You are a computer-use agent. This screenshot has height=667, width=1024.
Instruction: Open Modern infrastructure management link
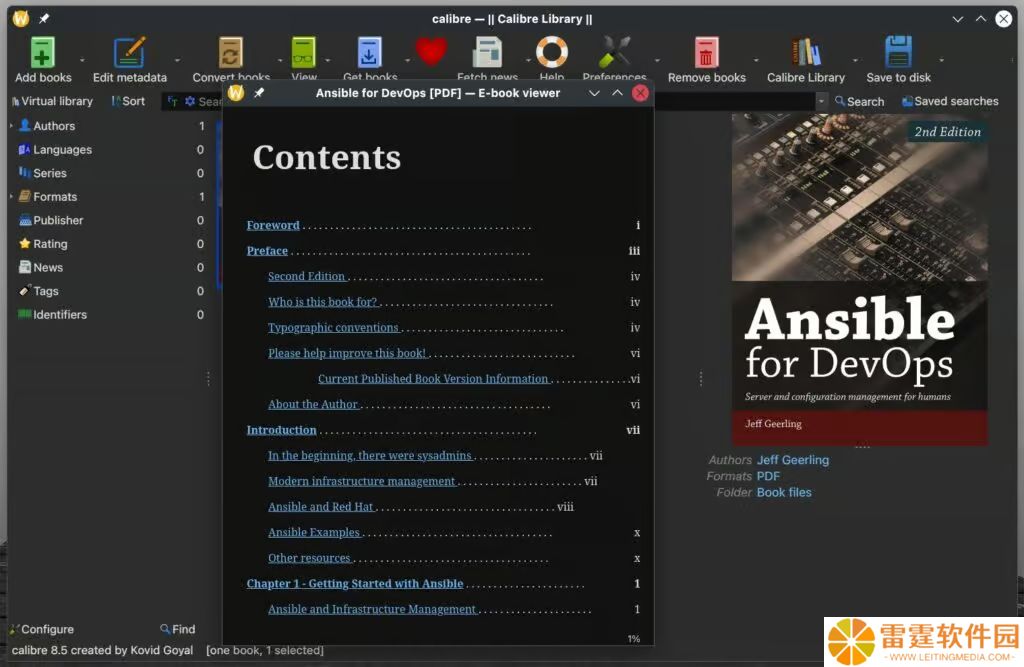click(361, 481)
